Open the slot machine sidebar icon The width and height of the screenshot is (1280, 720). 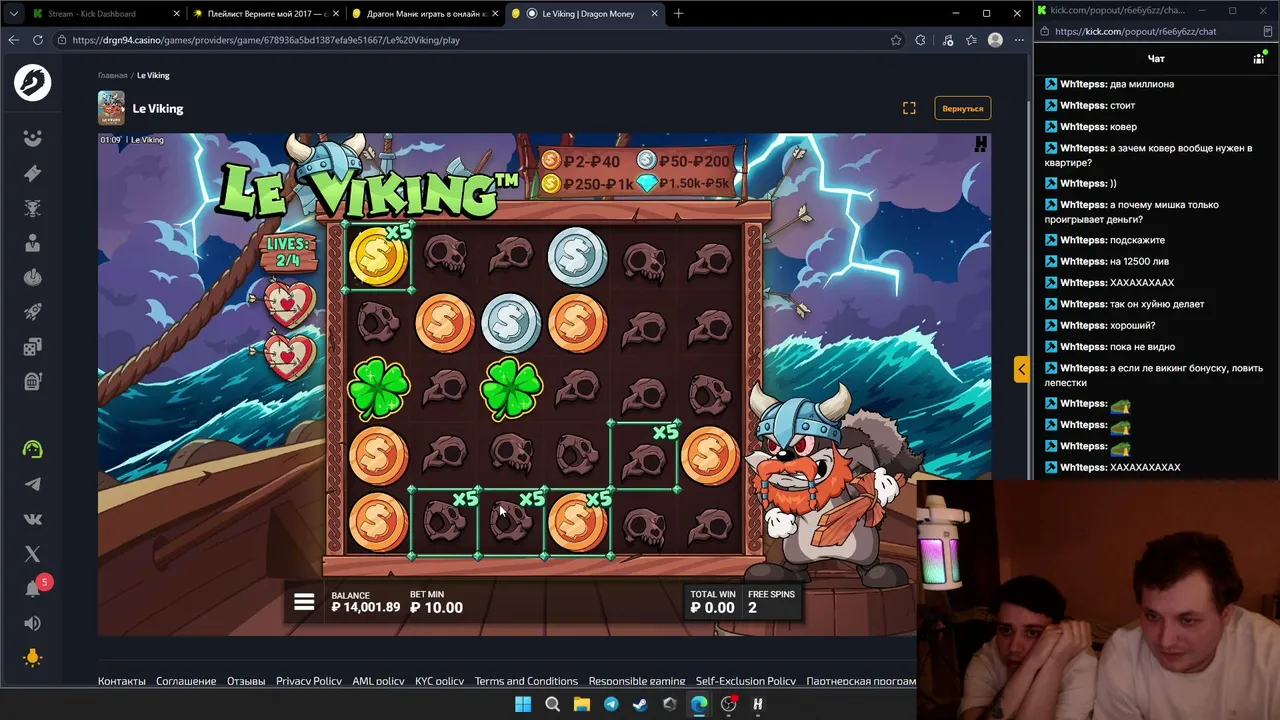click(32, 381)
